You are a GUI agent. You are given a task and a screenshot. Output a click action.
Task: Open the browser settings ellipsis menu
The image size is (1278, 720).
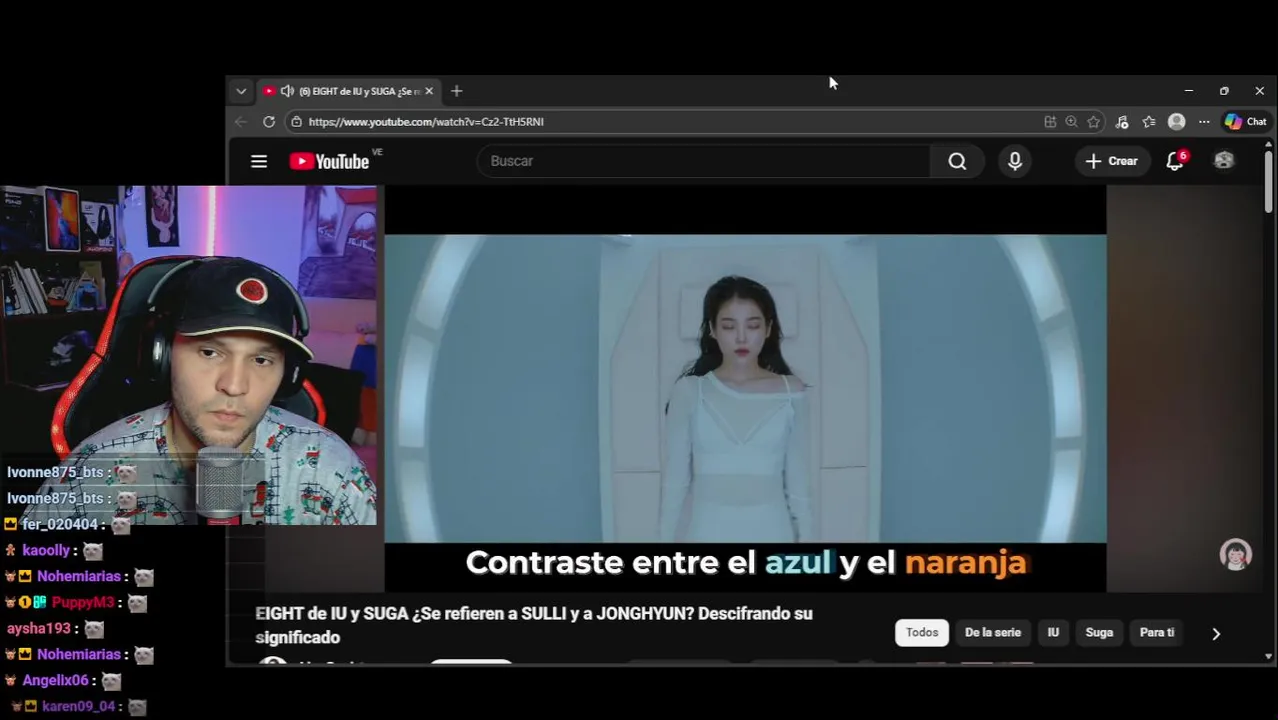tap(1204, 122)
